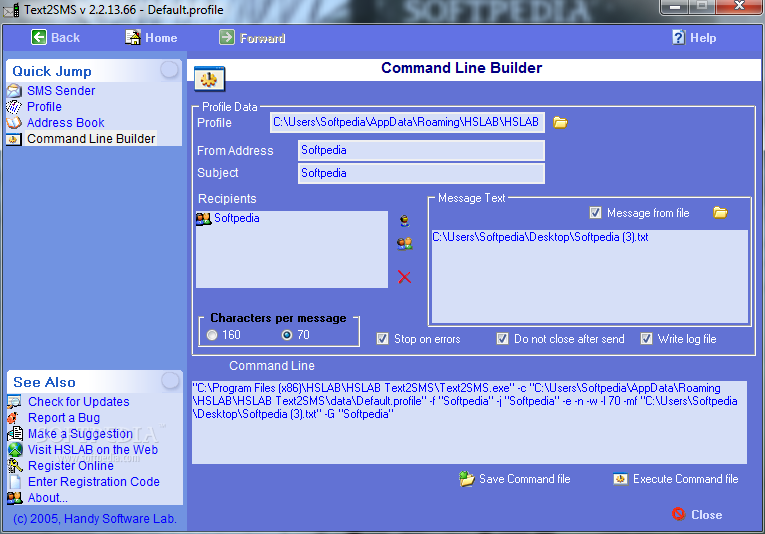
Task: Select Command Line Builder link
Action: coord(91,139)
